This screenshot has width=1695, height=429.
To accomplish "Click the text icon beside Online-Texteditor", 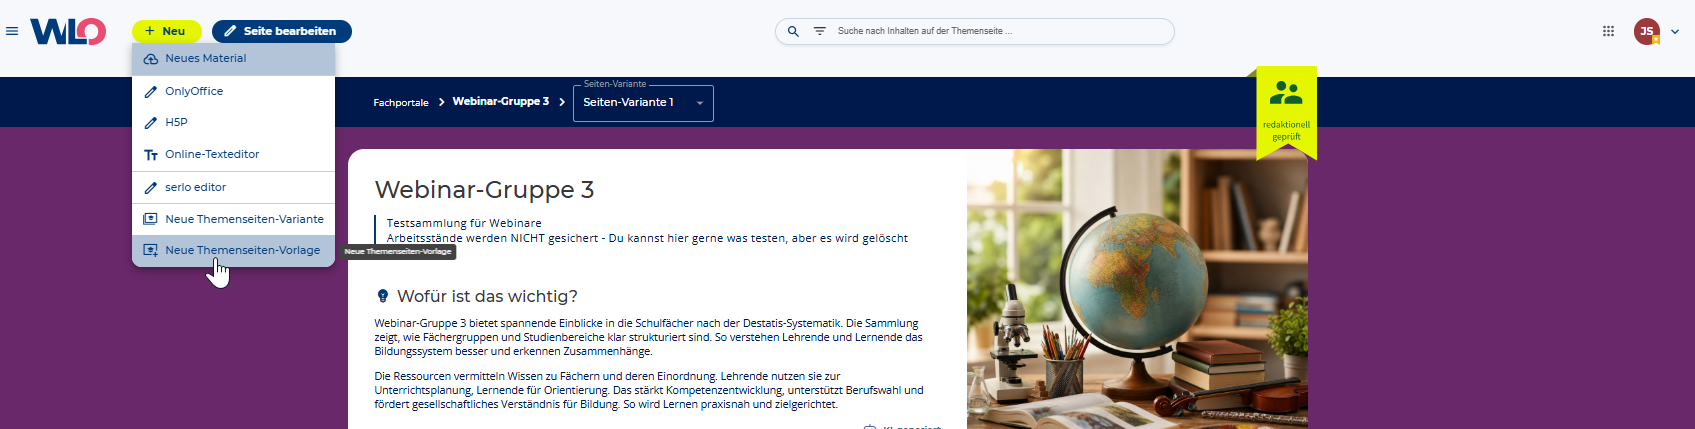I will pos(151,155).
